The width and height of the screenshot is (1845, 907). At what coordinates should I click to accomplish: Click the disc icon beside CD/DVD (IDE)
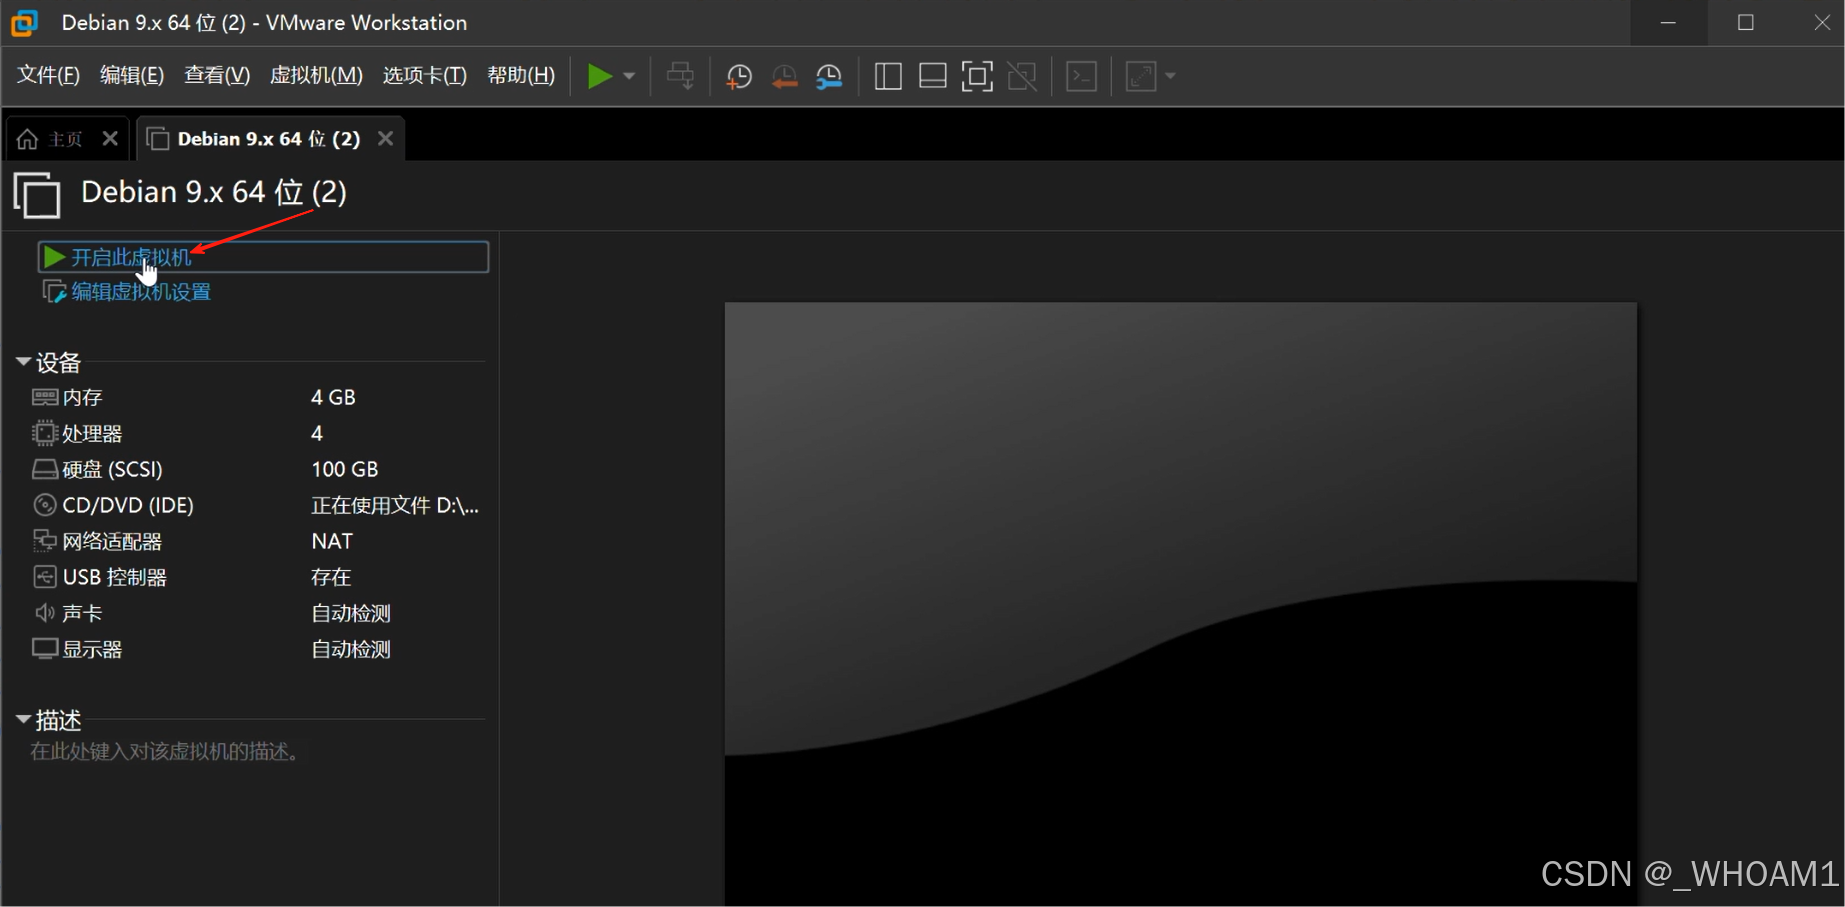coord(45,505)
